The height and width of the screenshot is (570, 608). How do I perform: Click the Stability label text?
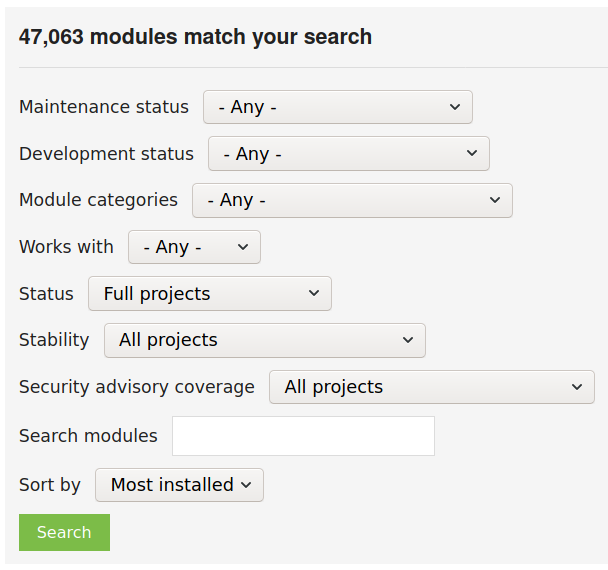pos(54,340)
